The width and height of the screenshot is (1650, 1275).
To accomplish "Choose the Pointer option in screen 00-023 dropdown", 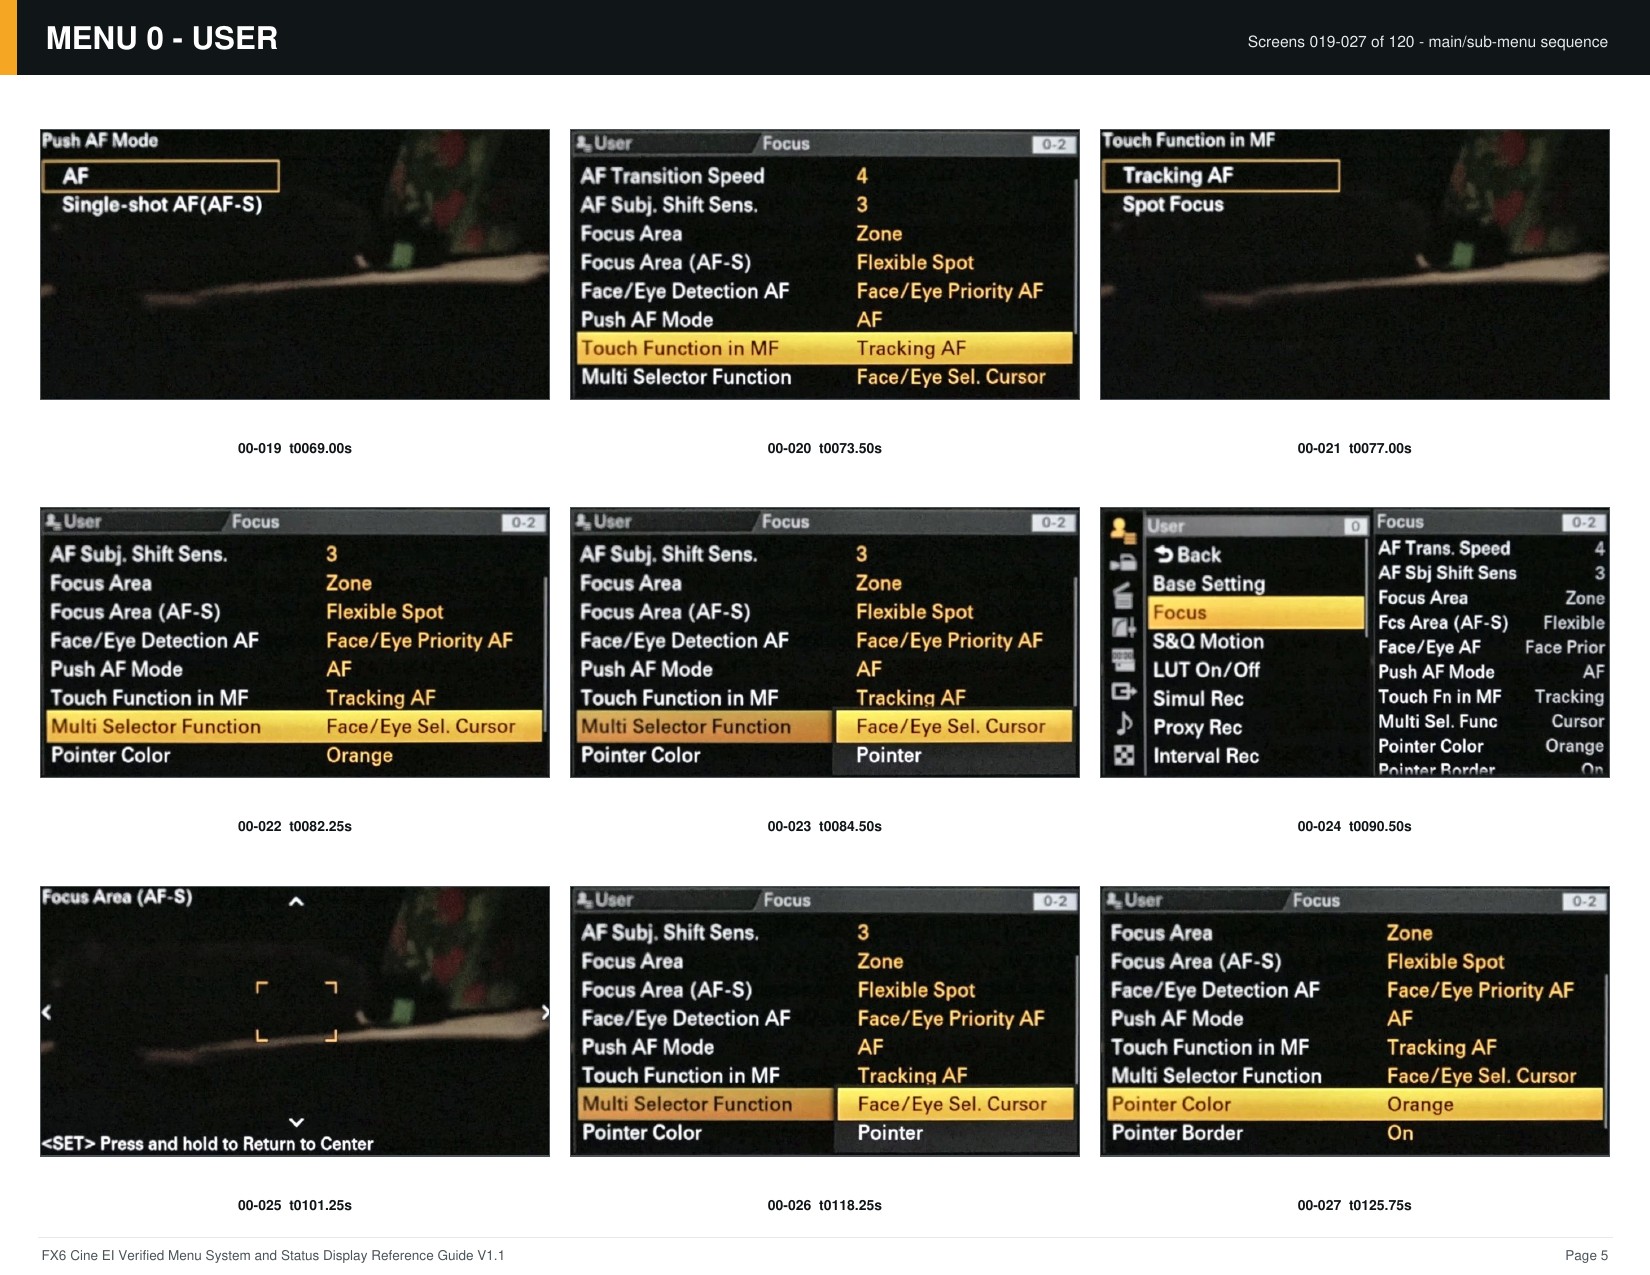I will (952, 756).
